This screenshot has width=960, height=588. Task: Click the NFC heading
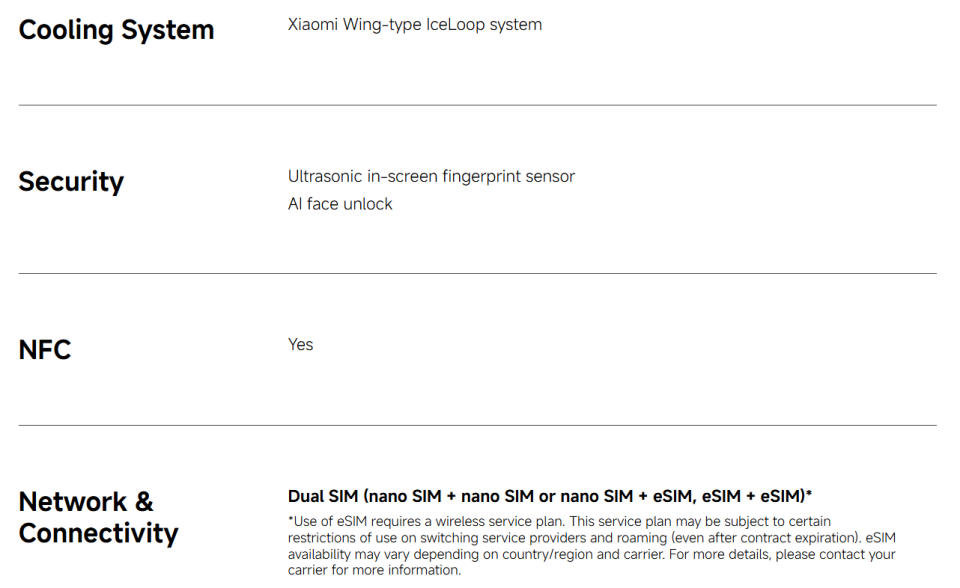[x=45, y=350]
